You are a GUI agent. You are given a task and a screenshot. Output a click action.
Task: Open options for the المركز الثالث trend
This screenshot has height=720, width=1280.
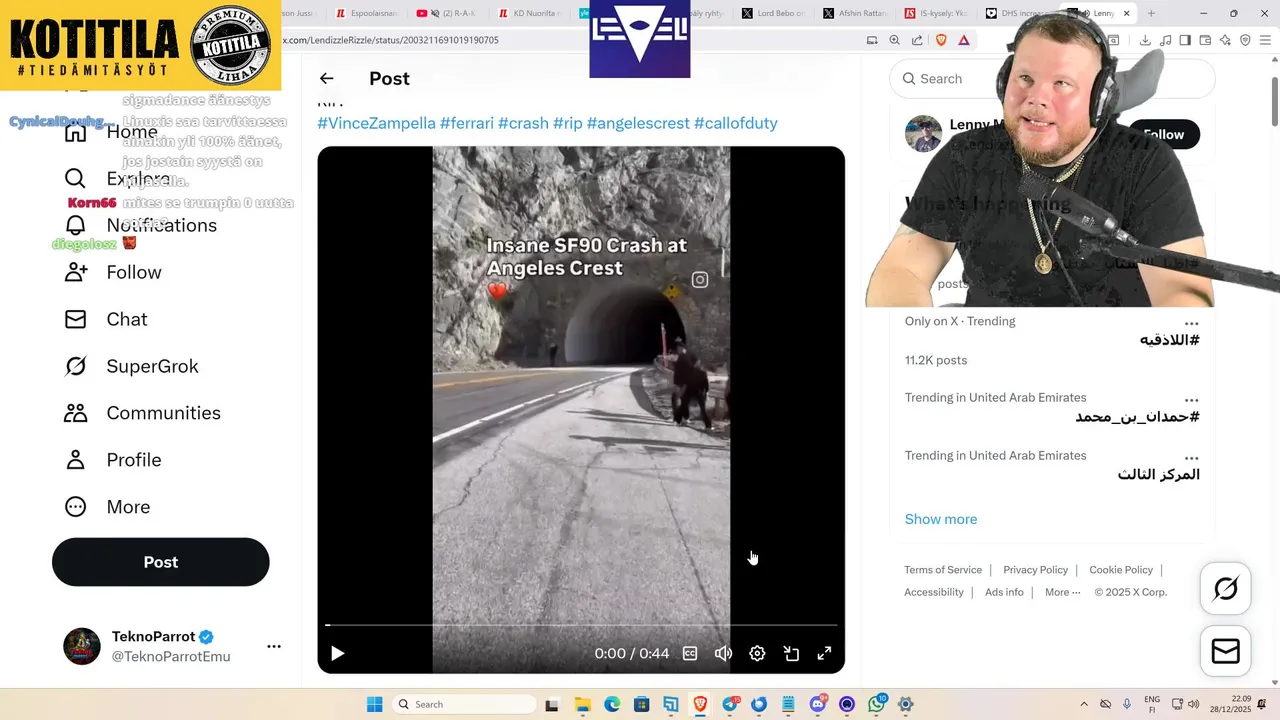1191,457
